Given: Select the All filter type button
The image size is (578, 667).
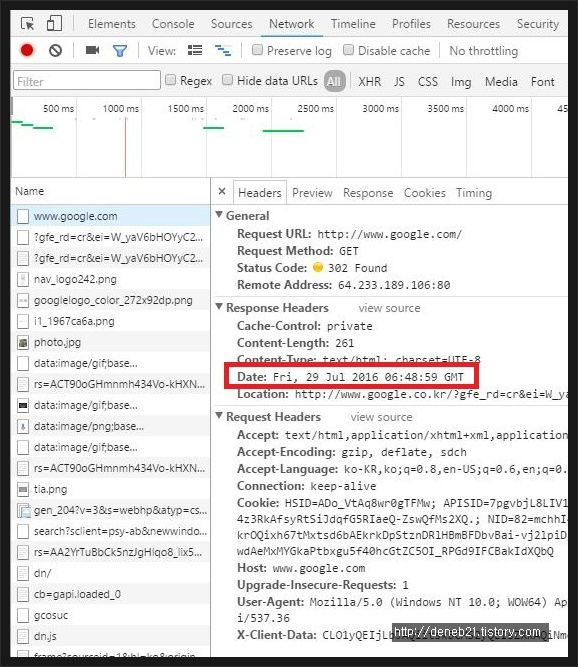Looking at the screenshot, I should 334,81.
